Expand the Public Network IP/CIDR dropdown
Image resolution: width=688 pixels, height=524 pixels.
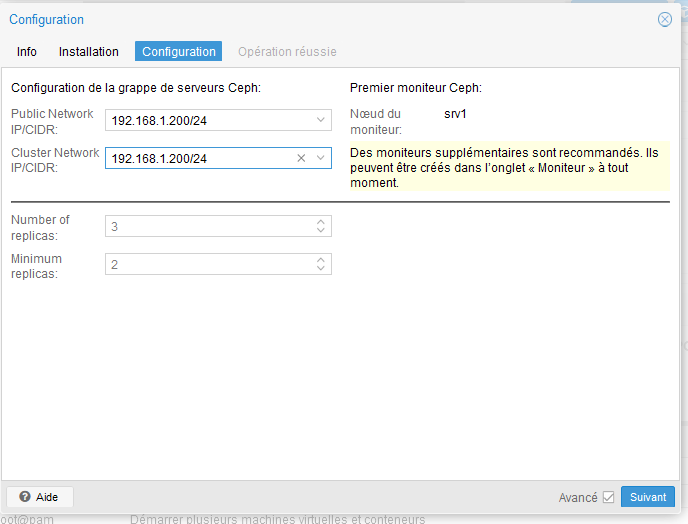tap(321, 120)
